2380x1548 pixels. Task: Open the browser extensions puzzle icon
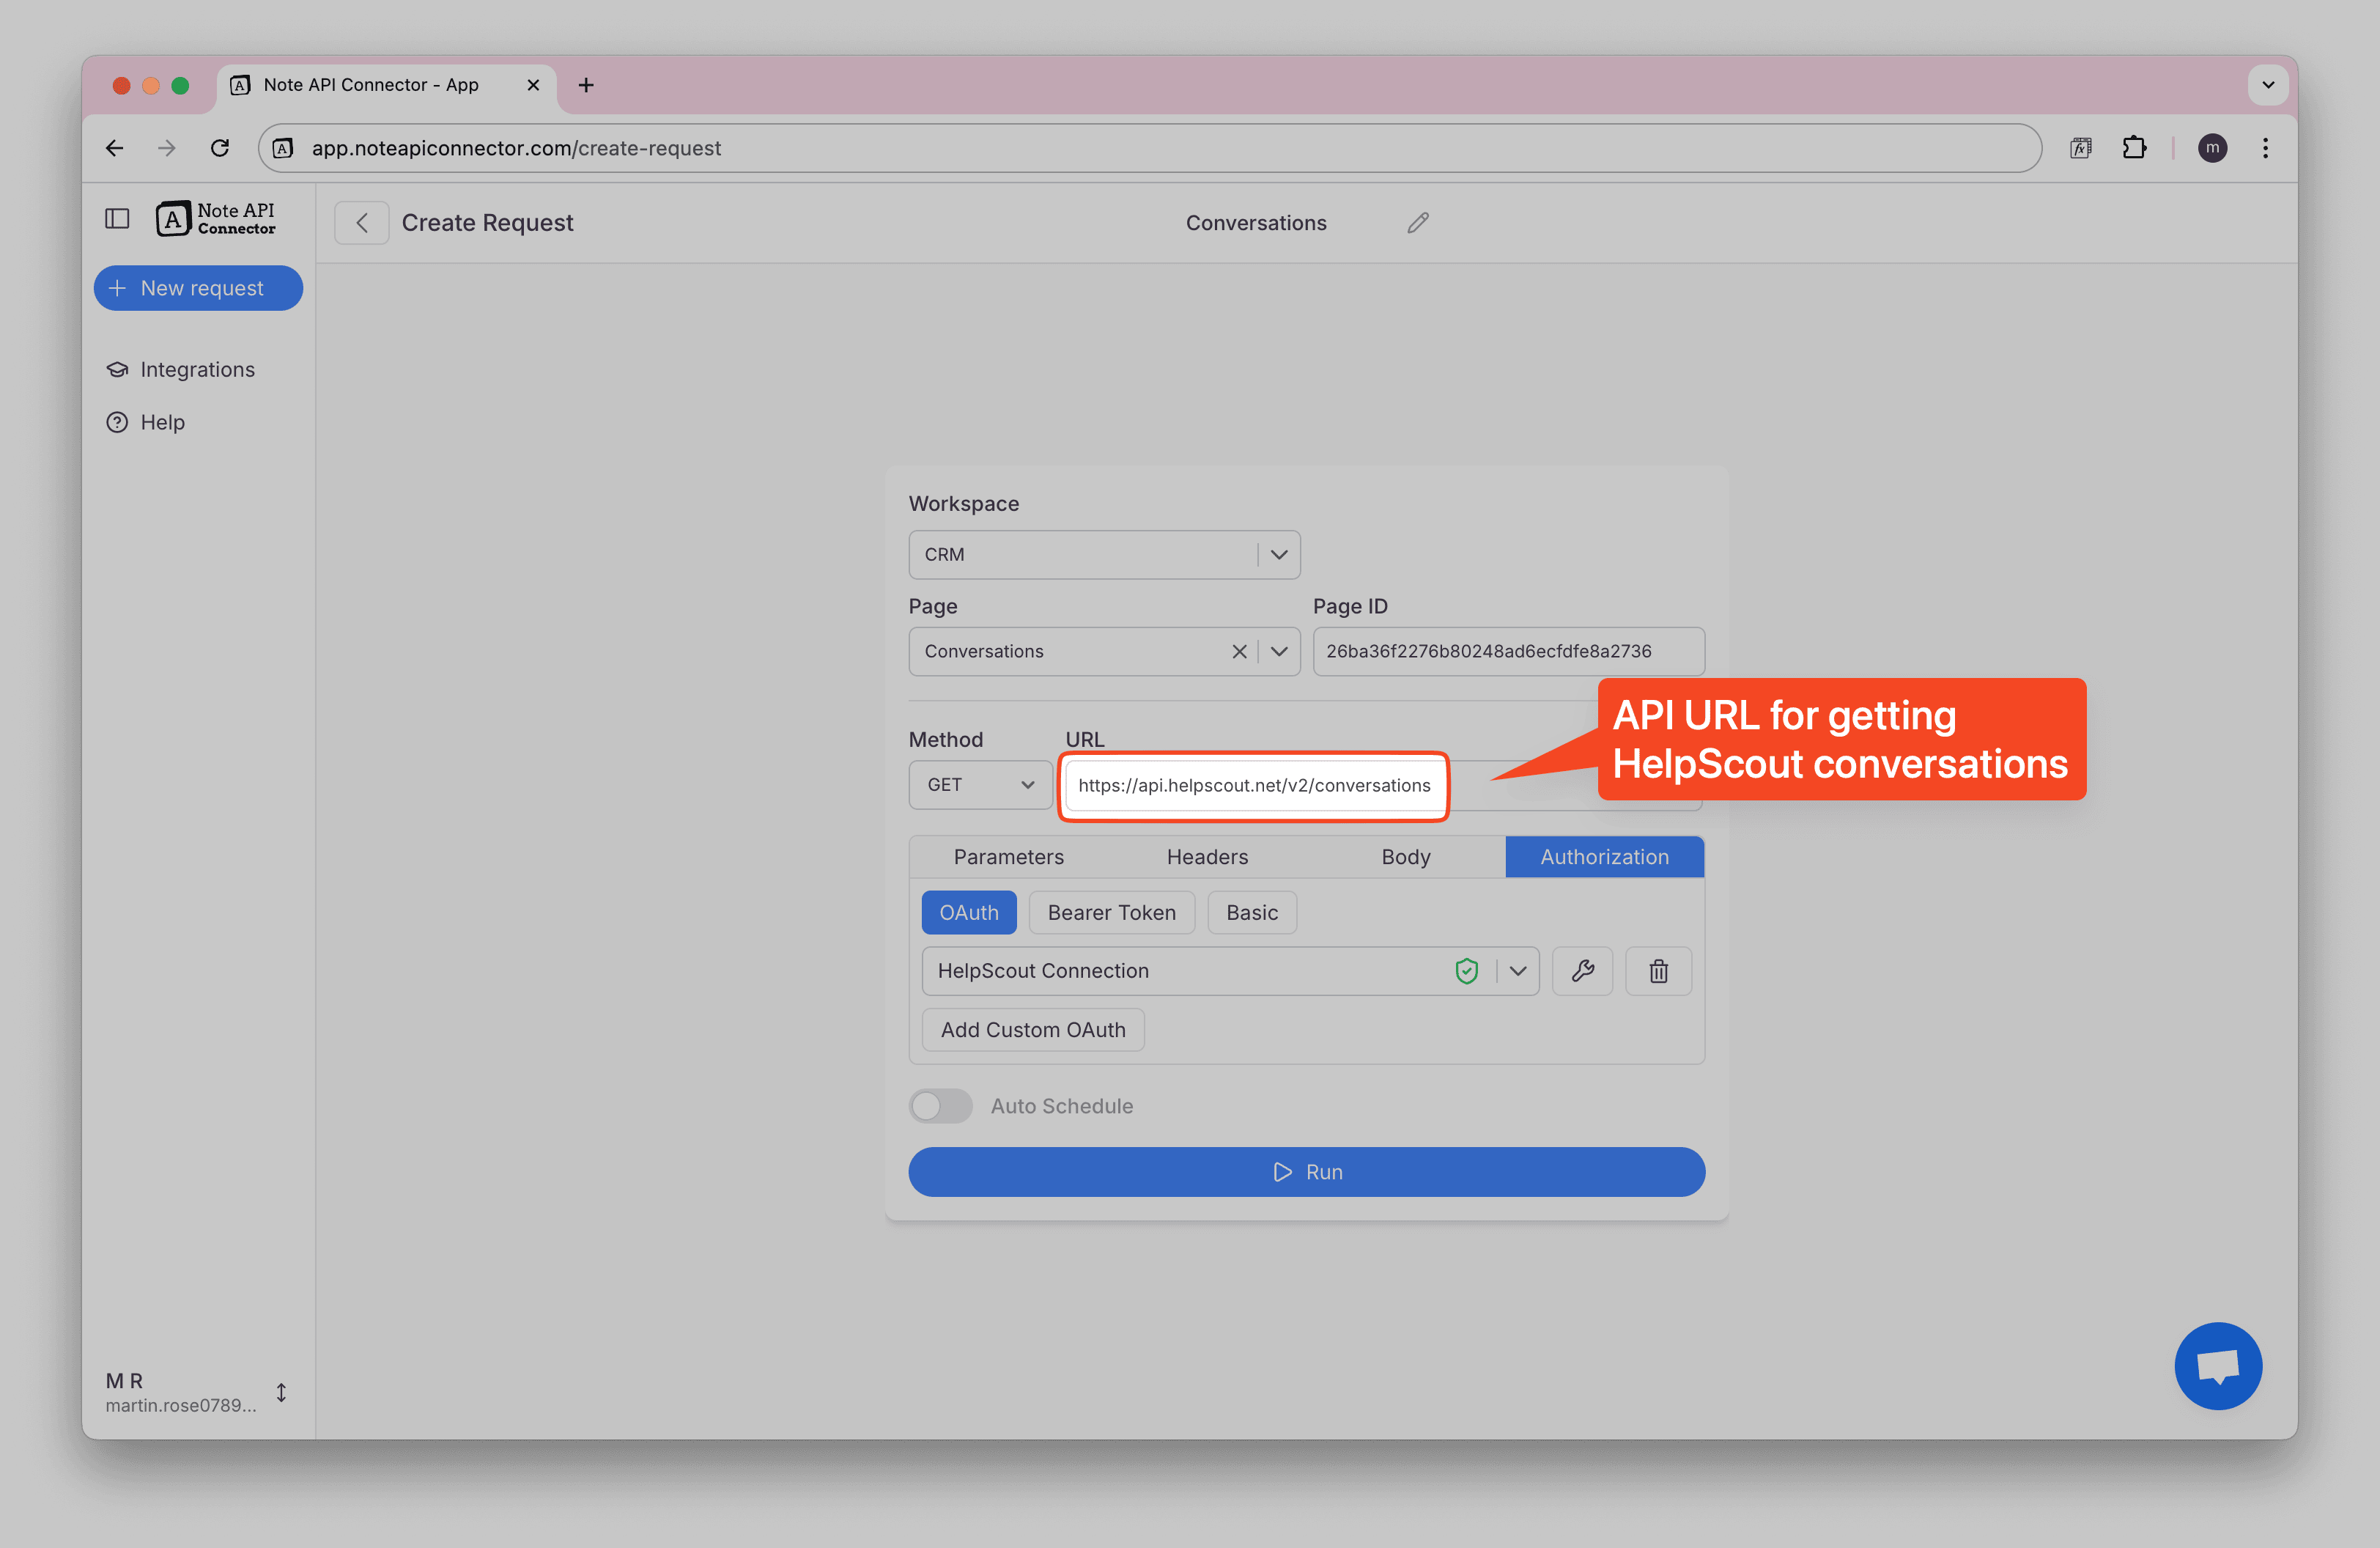[x=2134, y=148]
